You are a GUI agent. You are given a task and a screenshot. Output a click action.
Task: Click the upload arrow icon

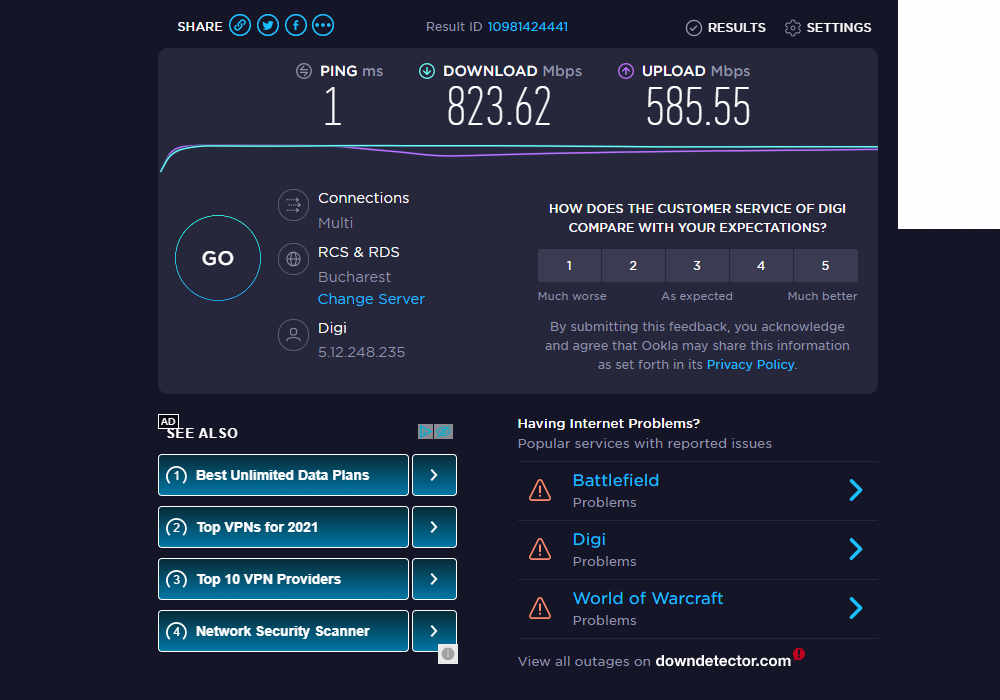pyautogui.click(x=626, y=71)
